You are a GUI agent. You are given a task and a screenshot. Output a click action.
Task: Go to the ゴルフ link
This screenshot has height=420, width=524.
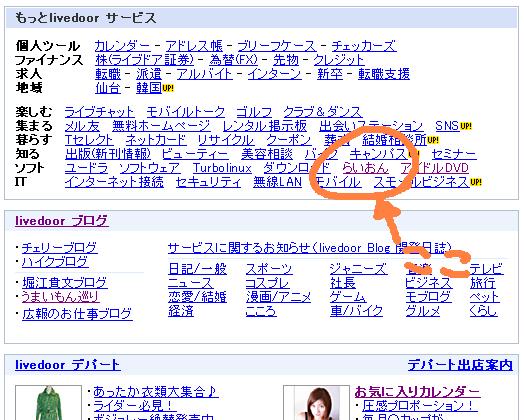coord(254,112)
